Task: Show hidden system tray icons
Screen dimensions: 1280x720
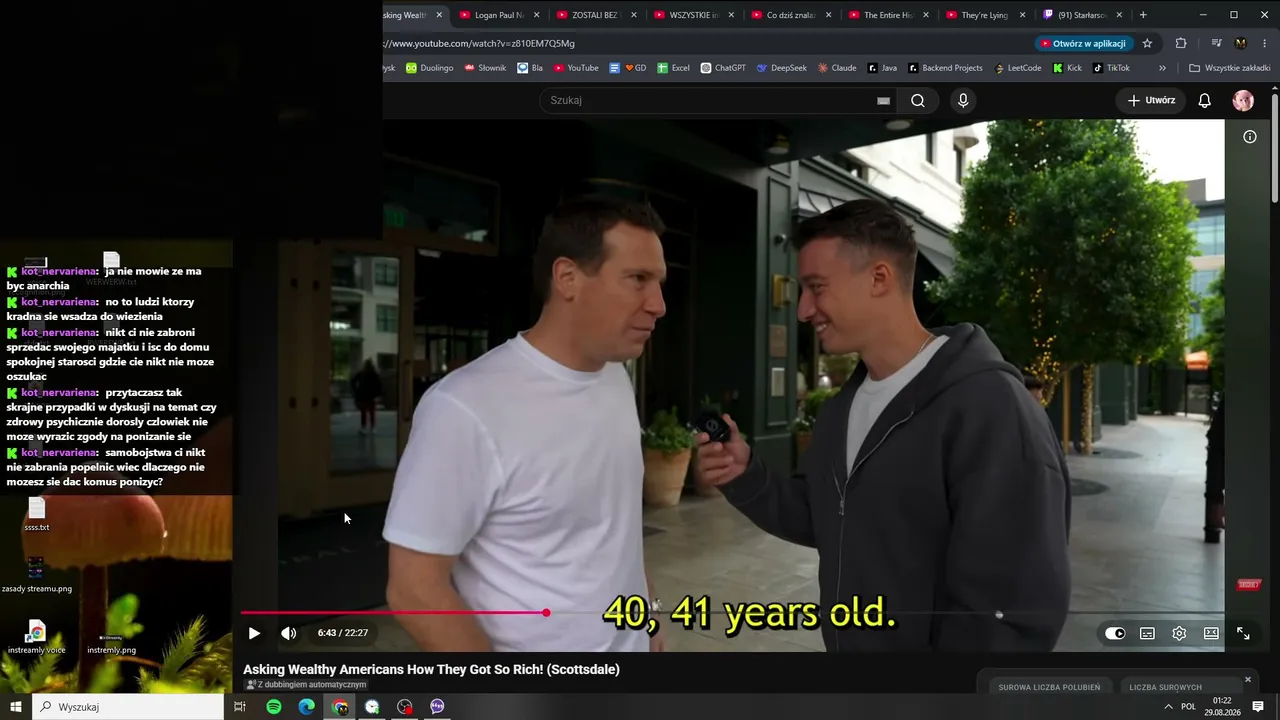Action: point(1168,707)
